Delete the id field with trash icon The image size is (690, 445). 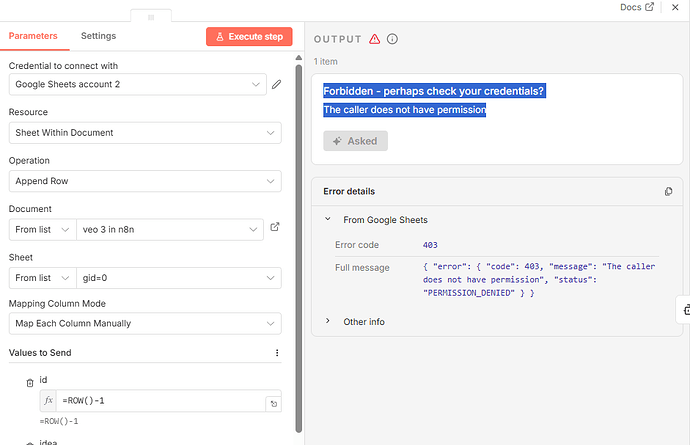coord(30,382)
